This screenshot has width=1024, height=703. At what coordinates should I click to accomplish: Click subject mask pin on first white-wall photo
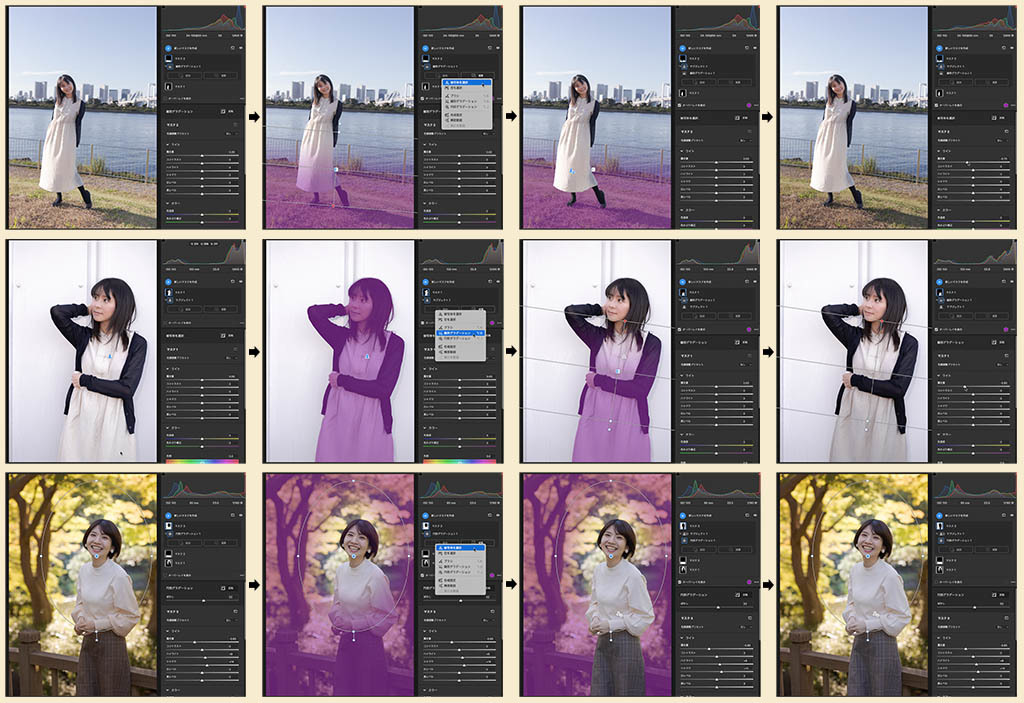tap(110, 356)
